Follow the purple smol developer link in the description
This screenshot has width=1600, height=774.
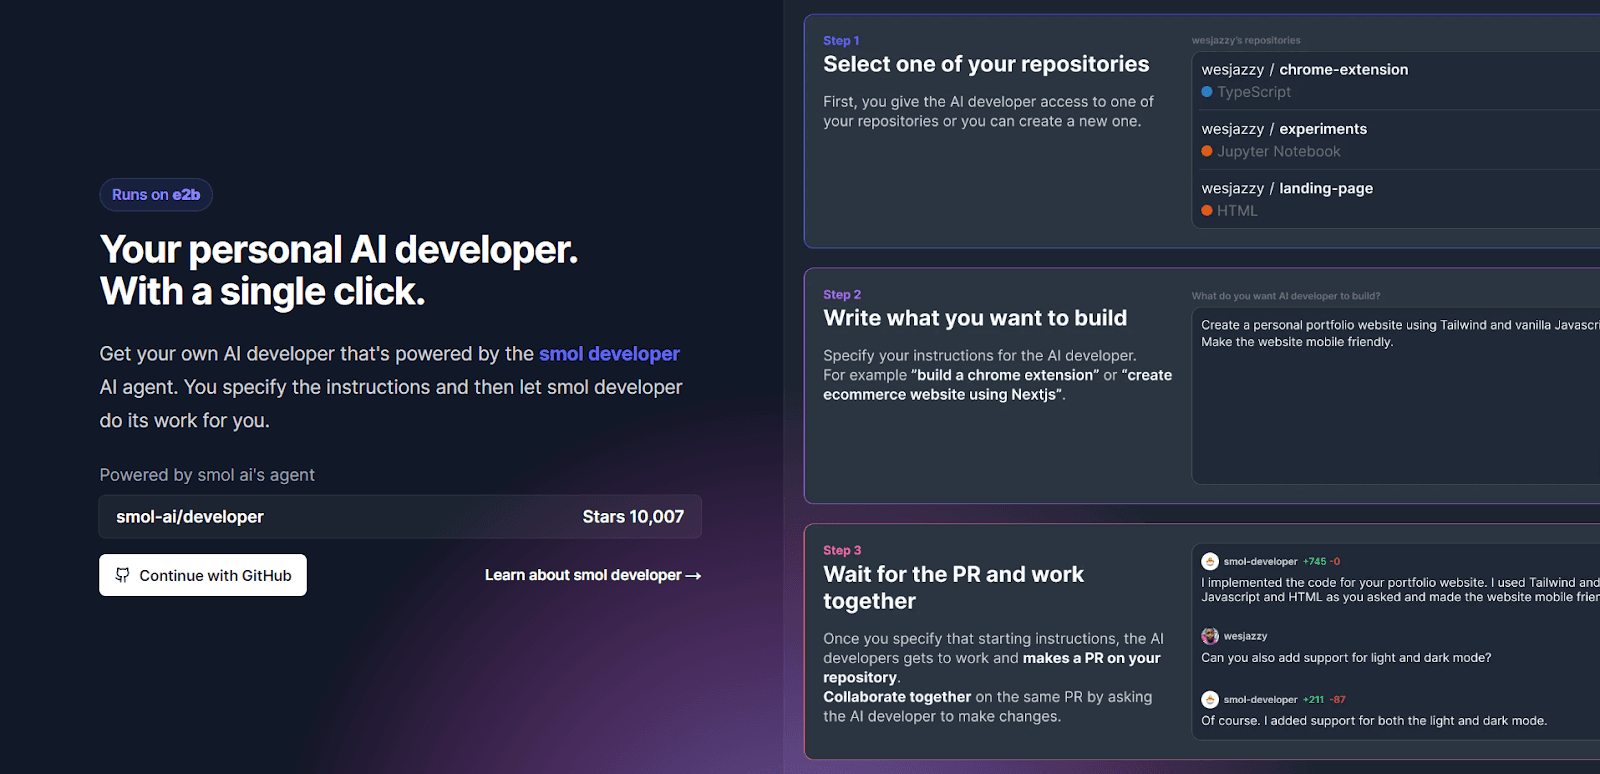(x=609, y=354)
